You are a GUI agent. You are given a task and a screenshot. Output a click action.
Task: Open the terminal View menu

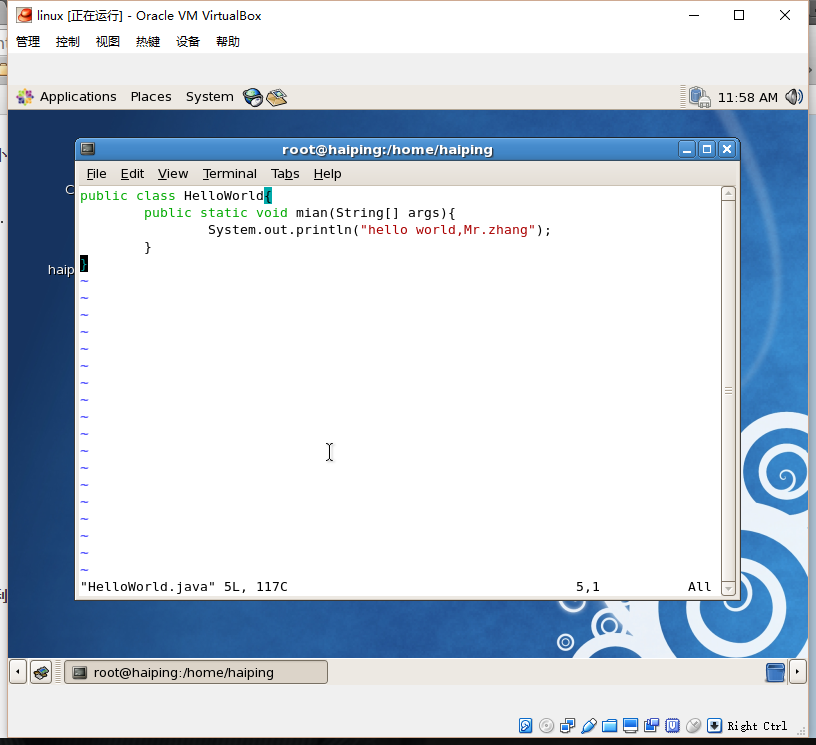(173, 174)
